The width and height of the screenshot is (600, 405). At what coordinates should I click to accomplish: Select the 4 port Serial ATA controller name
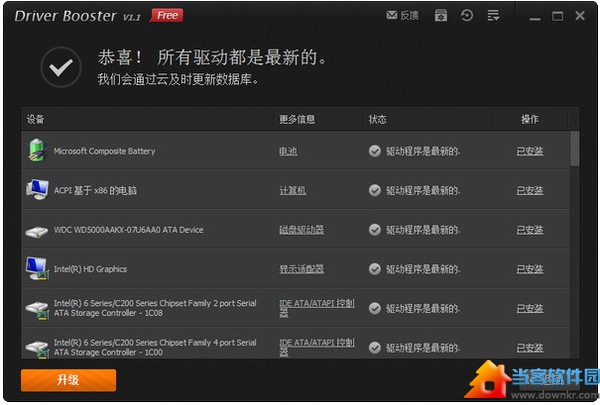click(x=155, y=348)
